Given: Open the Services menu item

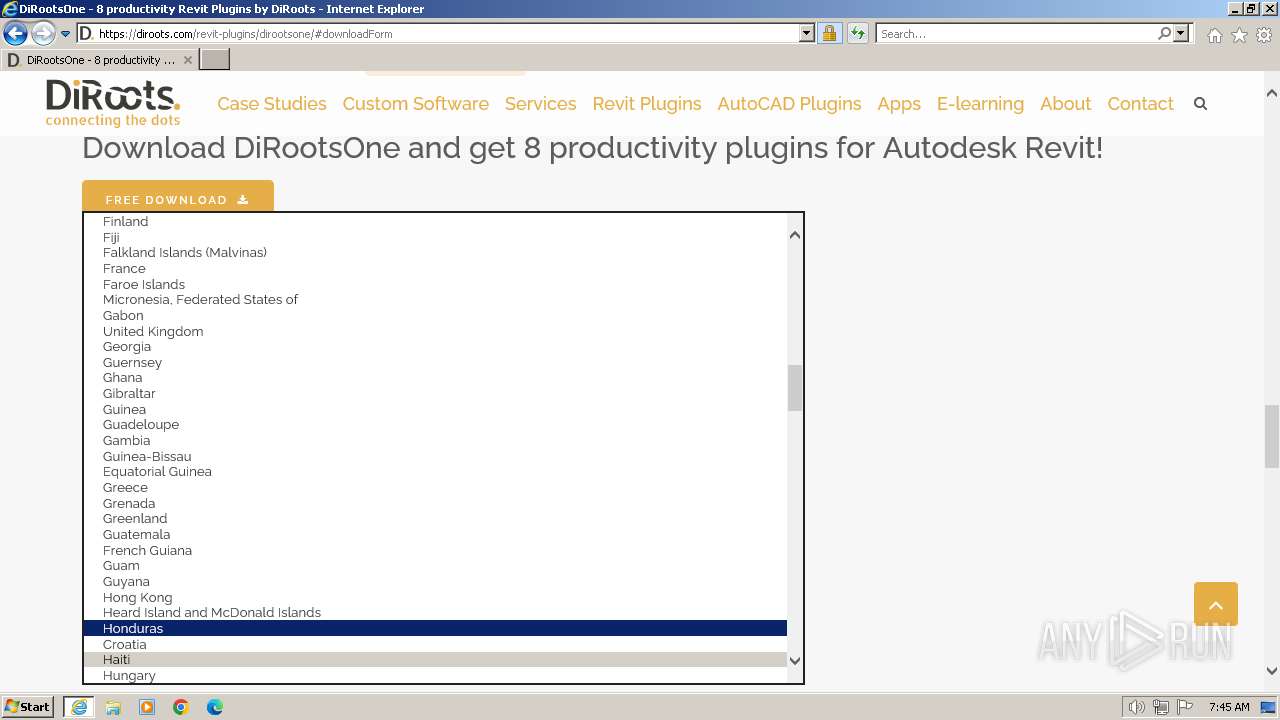Looking at the screenshot, I should (x=541, y=104).
